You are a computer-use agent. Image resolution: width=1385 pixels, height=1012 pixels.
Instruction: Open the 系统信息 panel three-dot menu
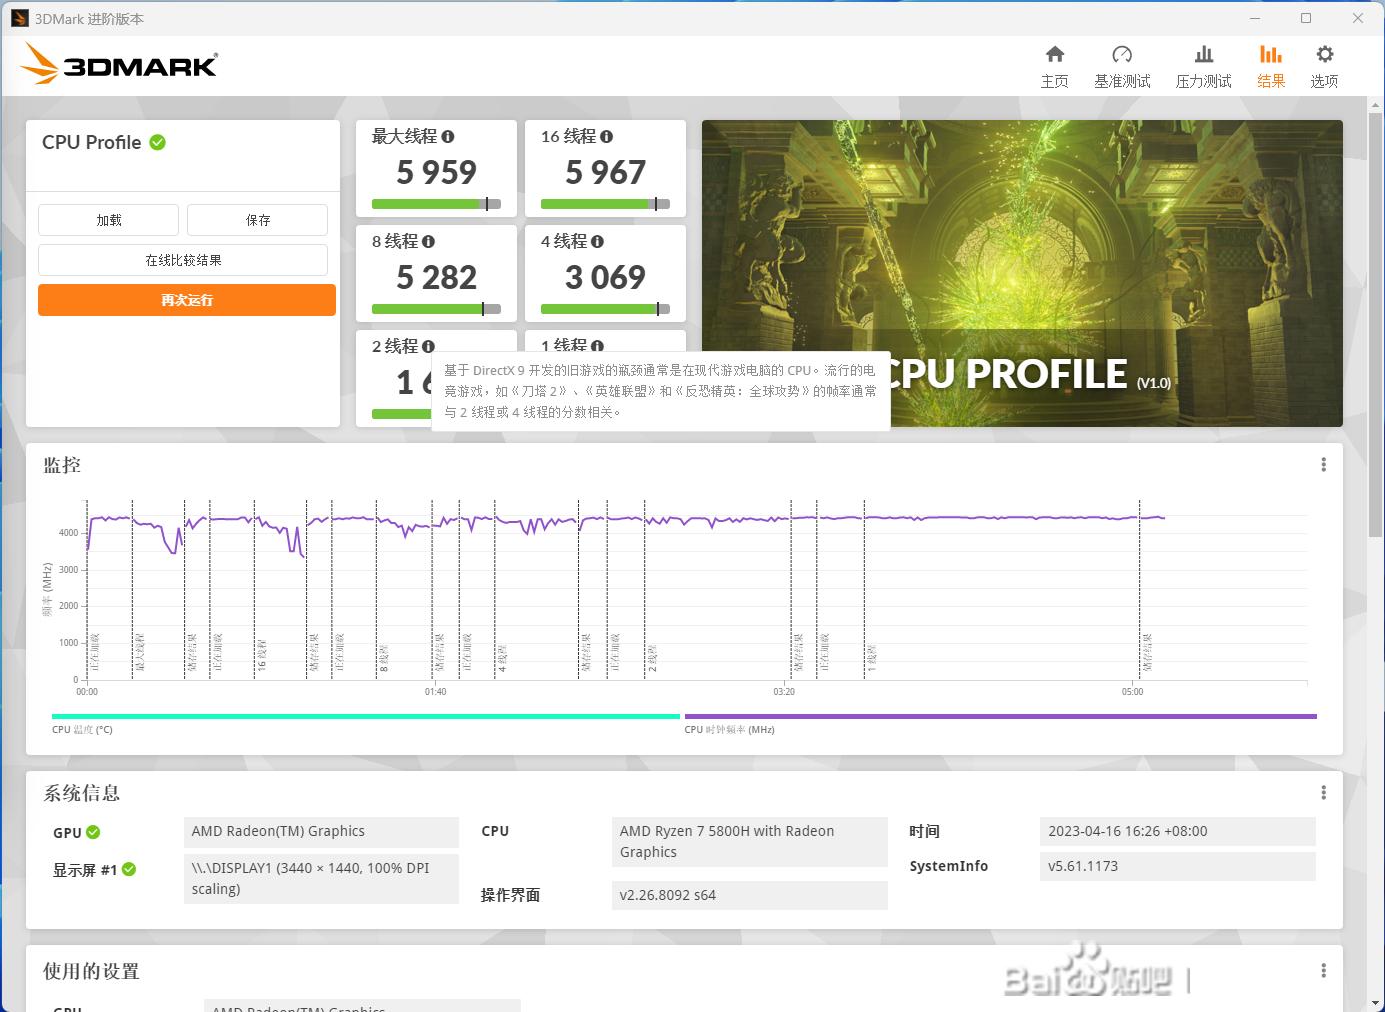pos(1323,793)
